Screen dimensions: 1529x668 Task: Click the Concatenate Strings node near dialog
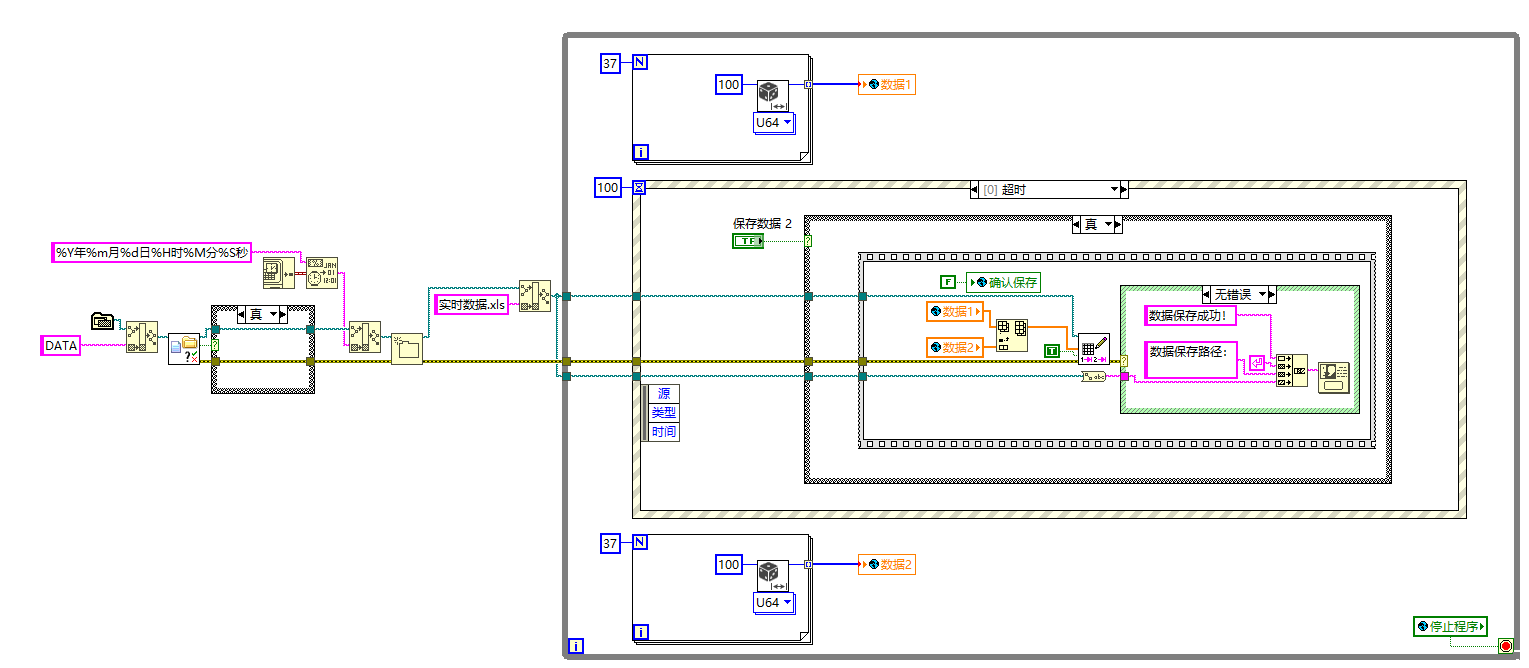tap(1292, 372)
